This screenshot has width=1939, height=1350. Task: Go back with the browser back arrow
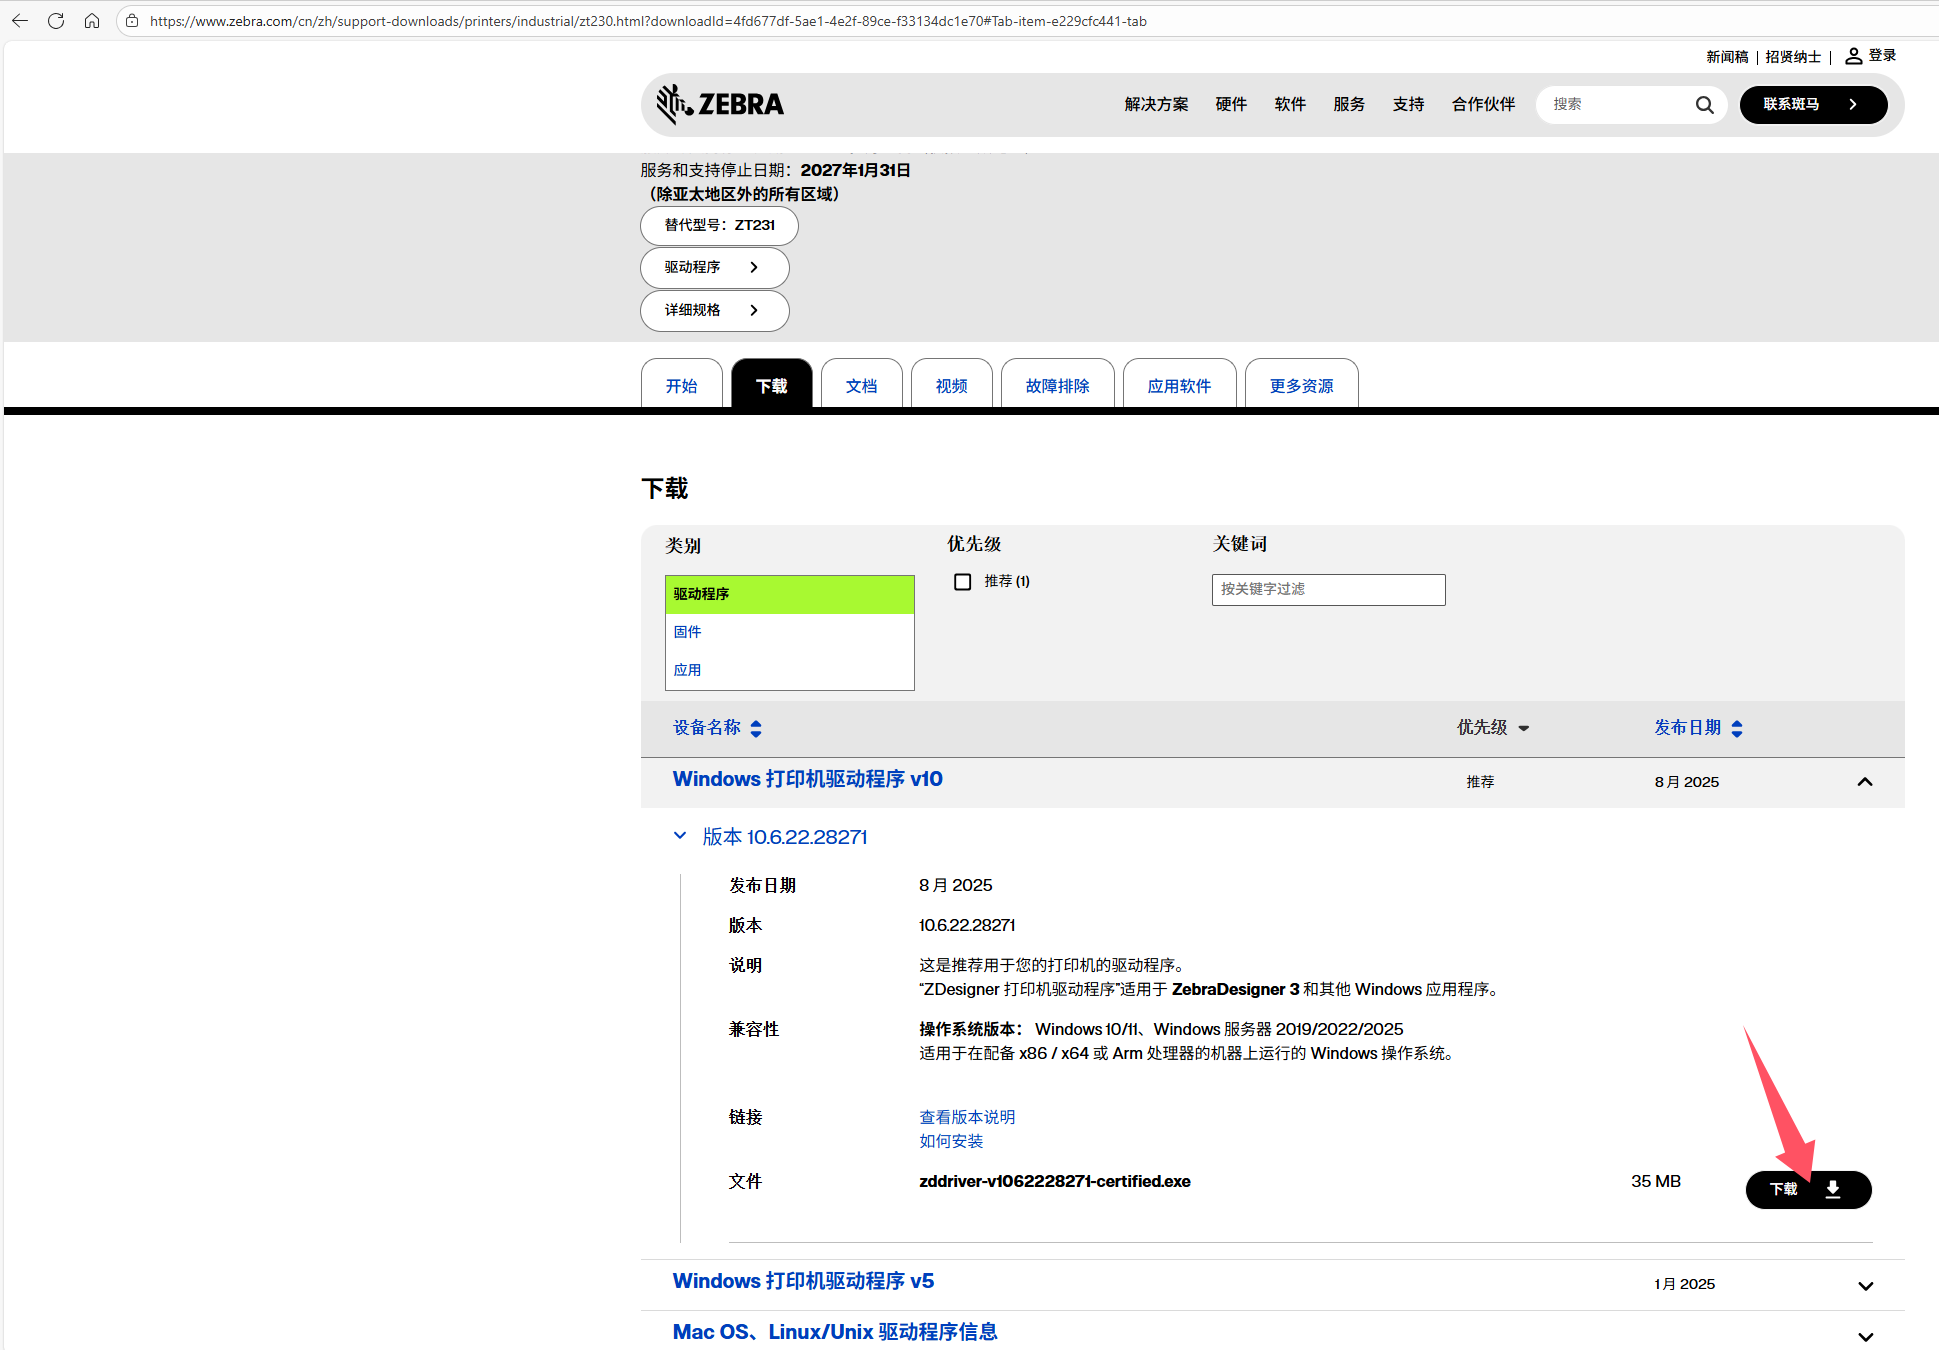tap(20, 21)
